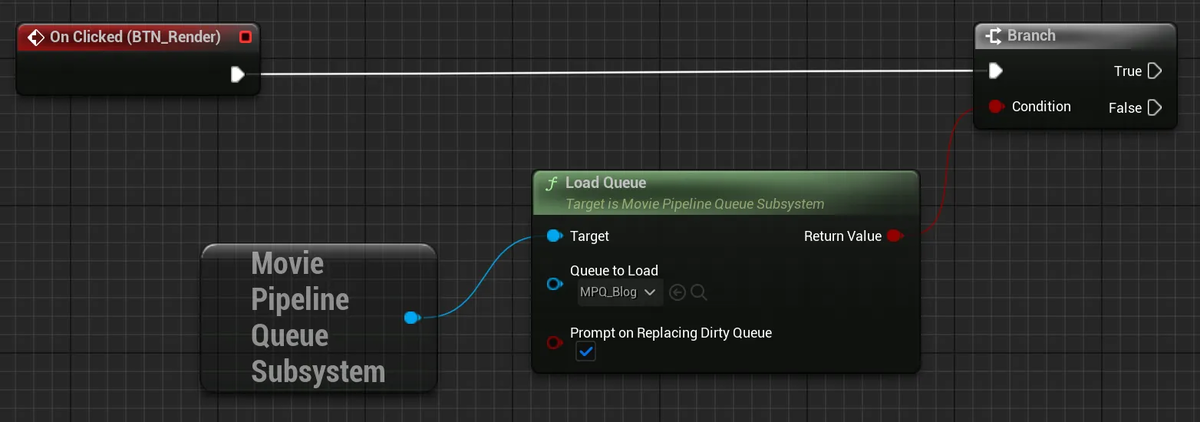Select the On Clicked (BTN_Render) node title
The image size is (1200, 422).
[x=133, y=37]
